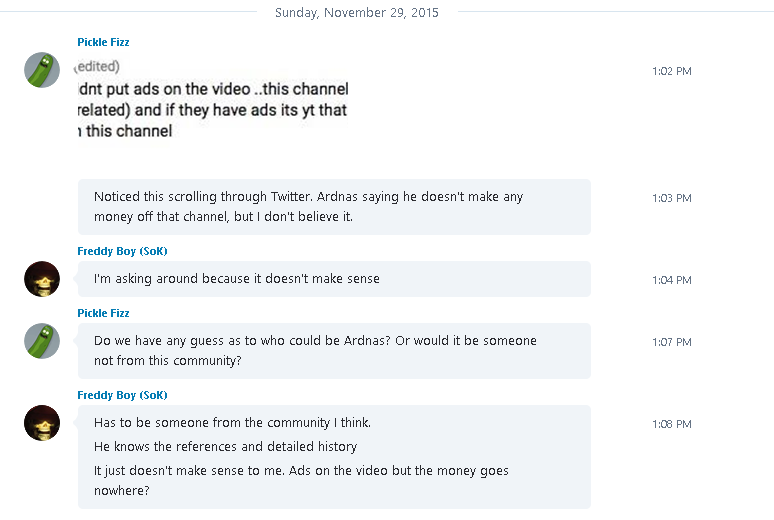Viewport: 774px width, 520px height.
Task: Open Freddy Boy (SoK) name above 1:04 message
Action: click(x=122, y=251)
